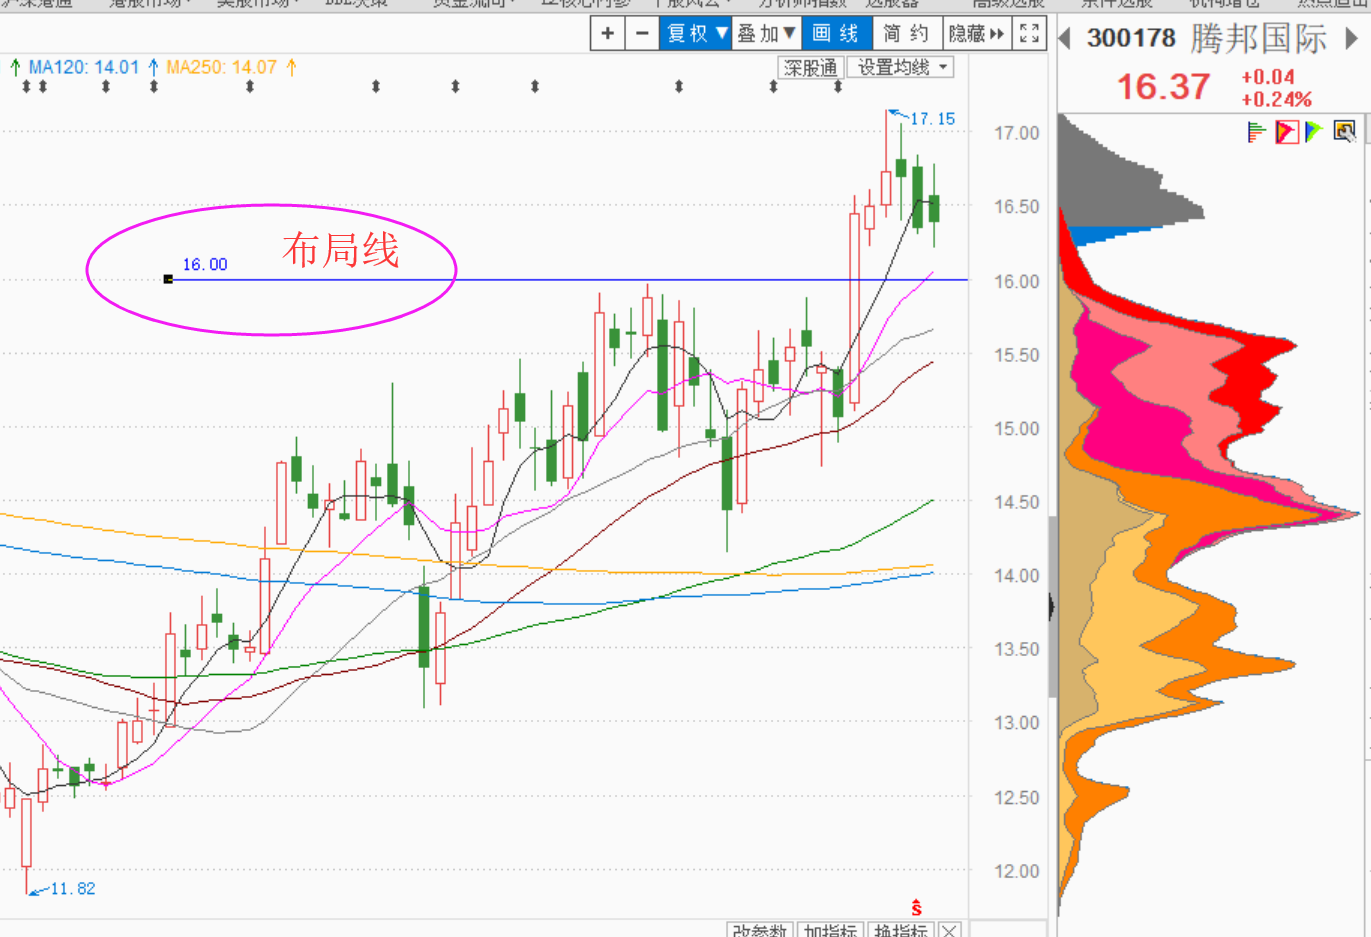Select the blue-green flame chip icon
Image resolution: width=1371 pixels, height=937 pixels.
1314,131
